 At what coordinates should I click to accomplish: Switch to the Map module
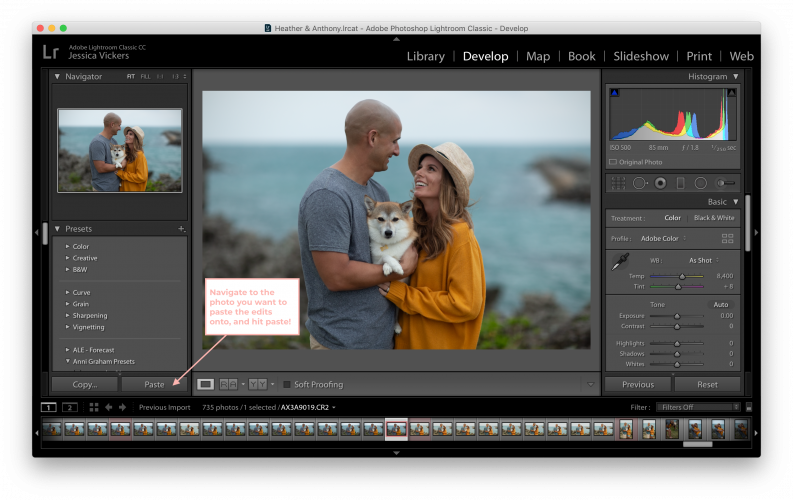538,57
